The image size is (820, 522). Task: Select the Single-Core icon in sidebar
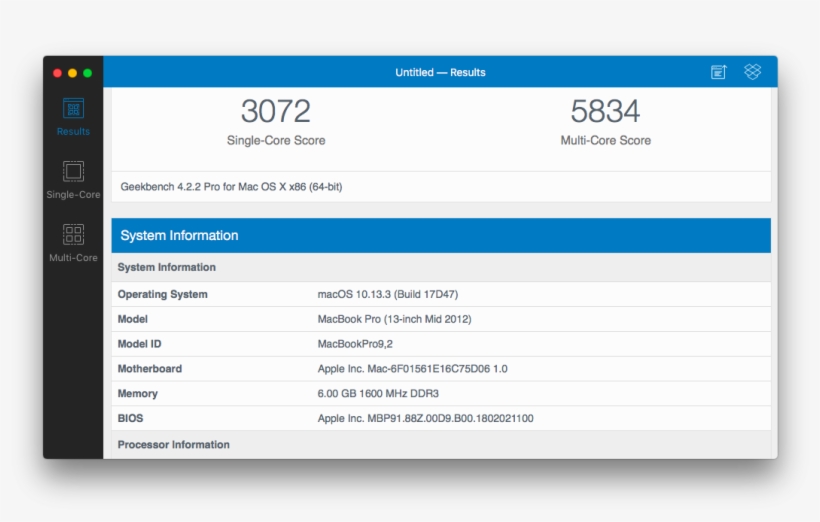[73, 171]
